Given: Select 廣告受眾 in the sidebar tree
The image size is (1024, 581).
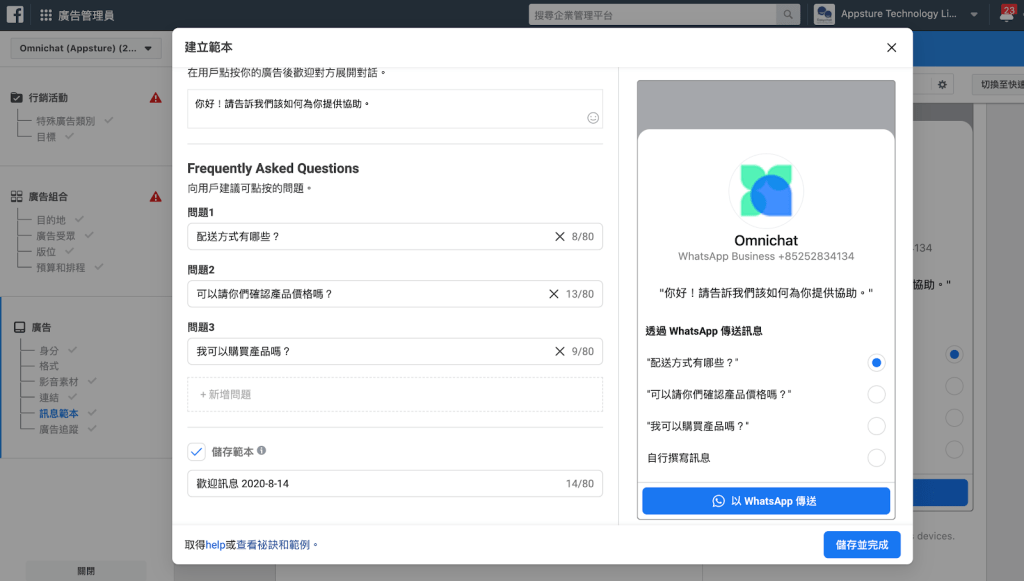Looking at the screenshot, I should pos(56,236).
